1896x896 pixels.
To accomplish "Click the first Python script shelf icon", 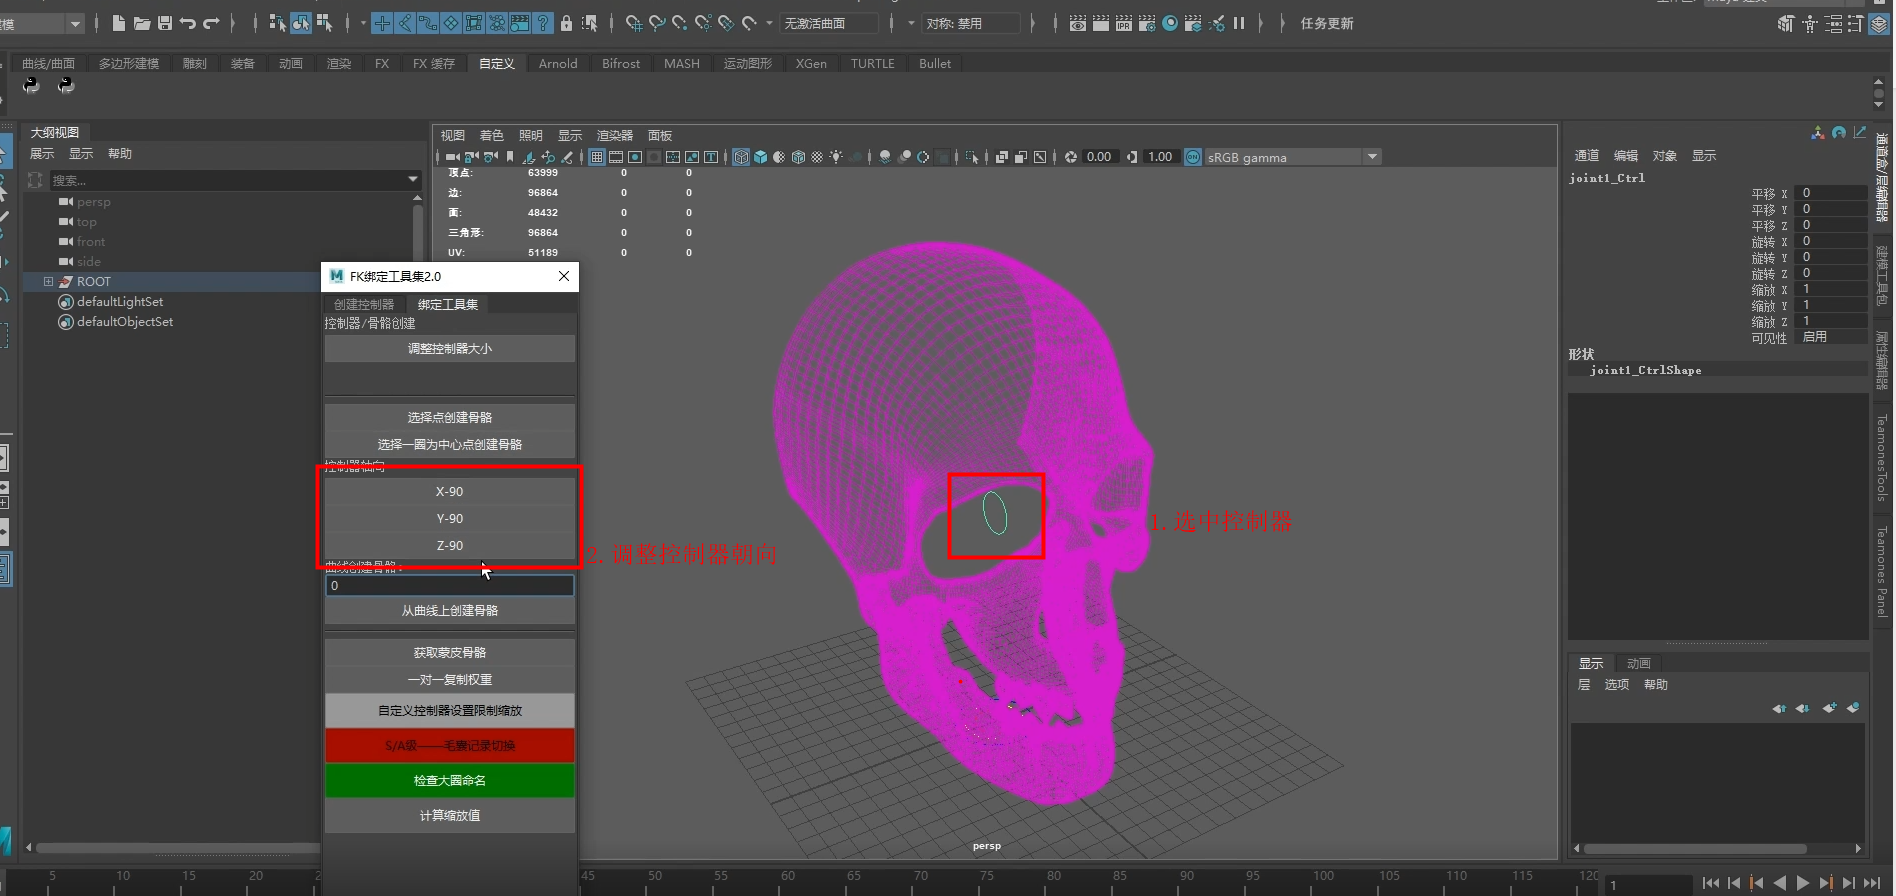I will [32, 86].
